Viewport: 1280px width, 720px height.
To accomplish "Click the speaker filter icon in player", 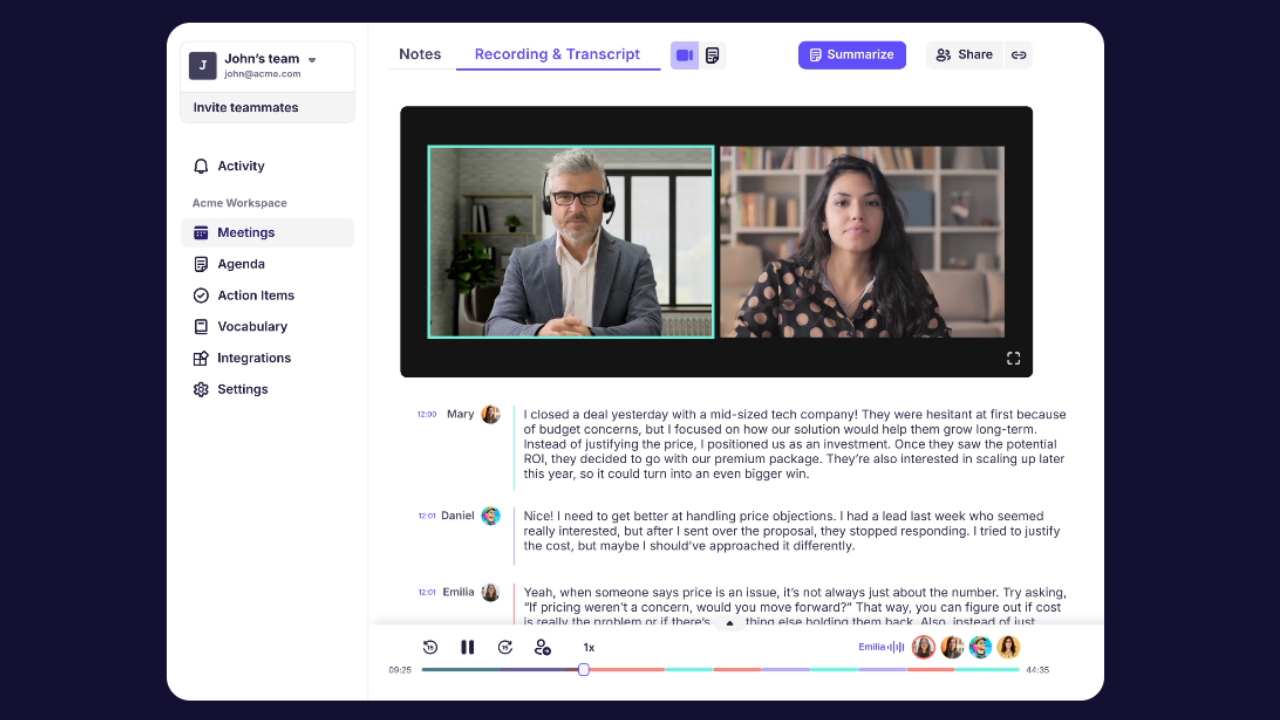I will point(542,647).
